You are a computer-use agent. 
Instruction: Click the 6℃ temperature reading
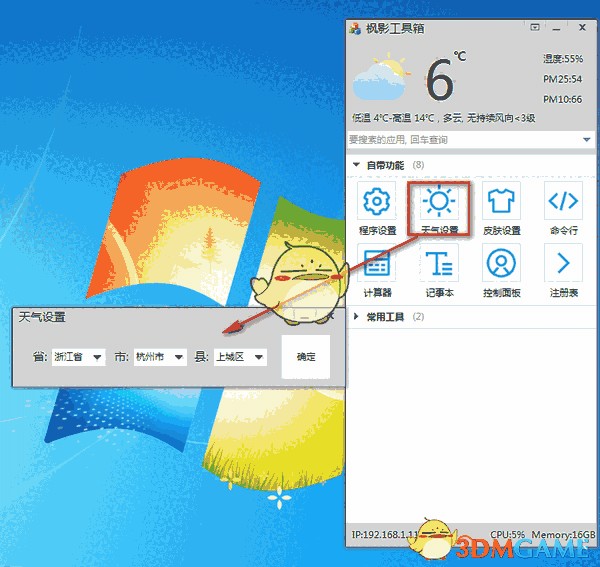point(446,77)
